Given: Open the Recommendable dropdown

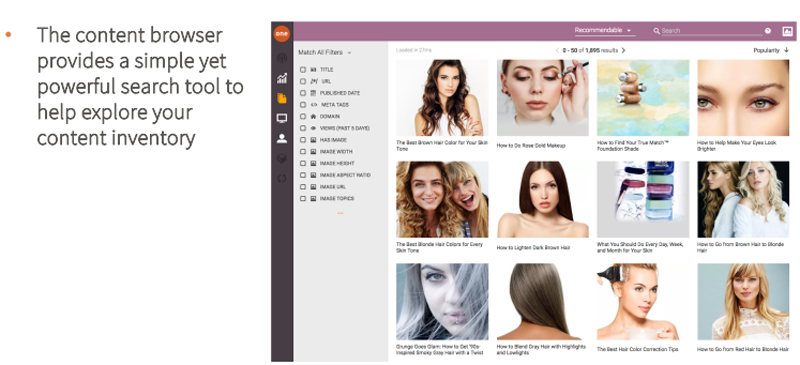Looking at the screenshot, I should [x=604, y=31].
